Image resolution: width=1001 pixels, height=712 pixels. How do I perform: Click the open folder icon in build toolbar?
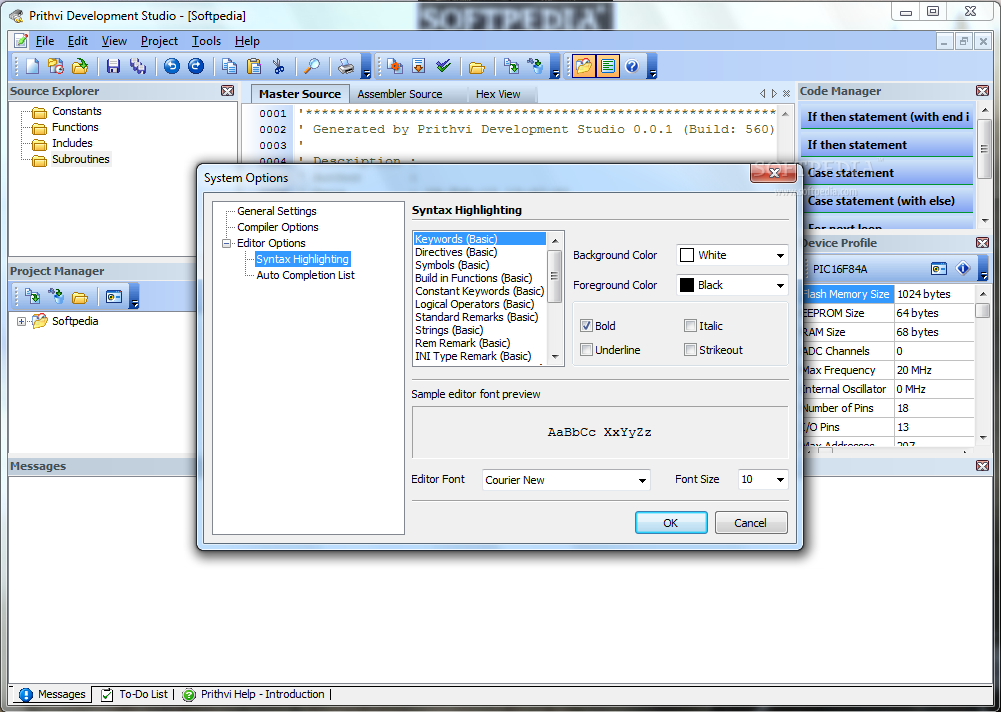click(477, 66)
